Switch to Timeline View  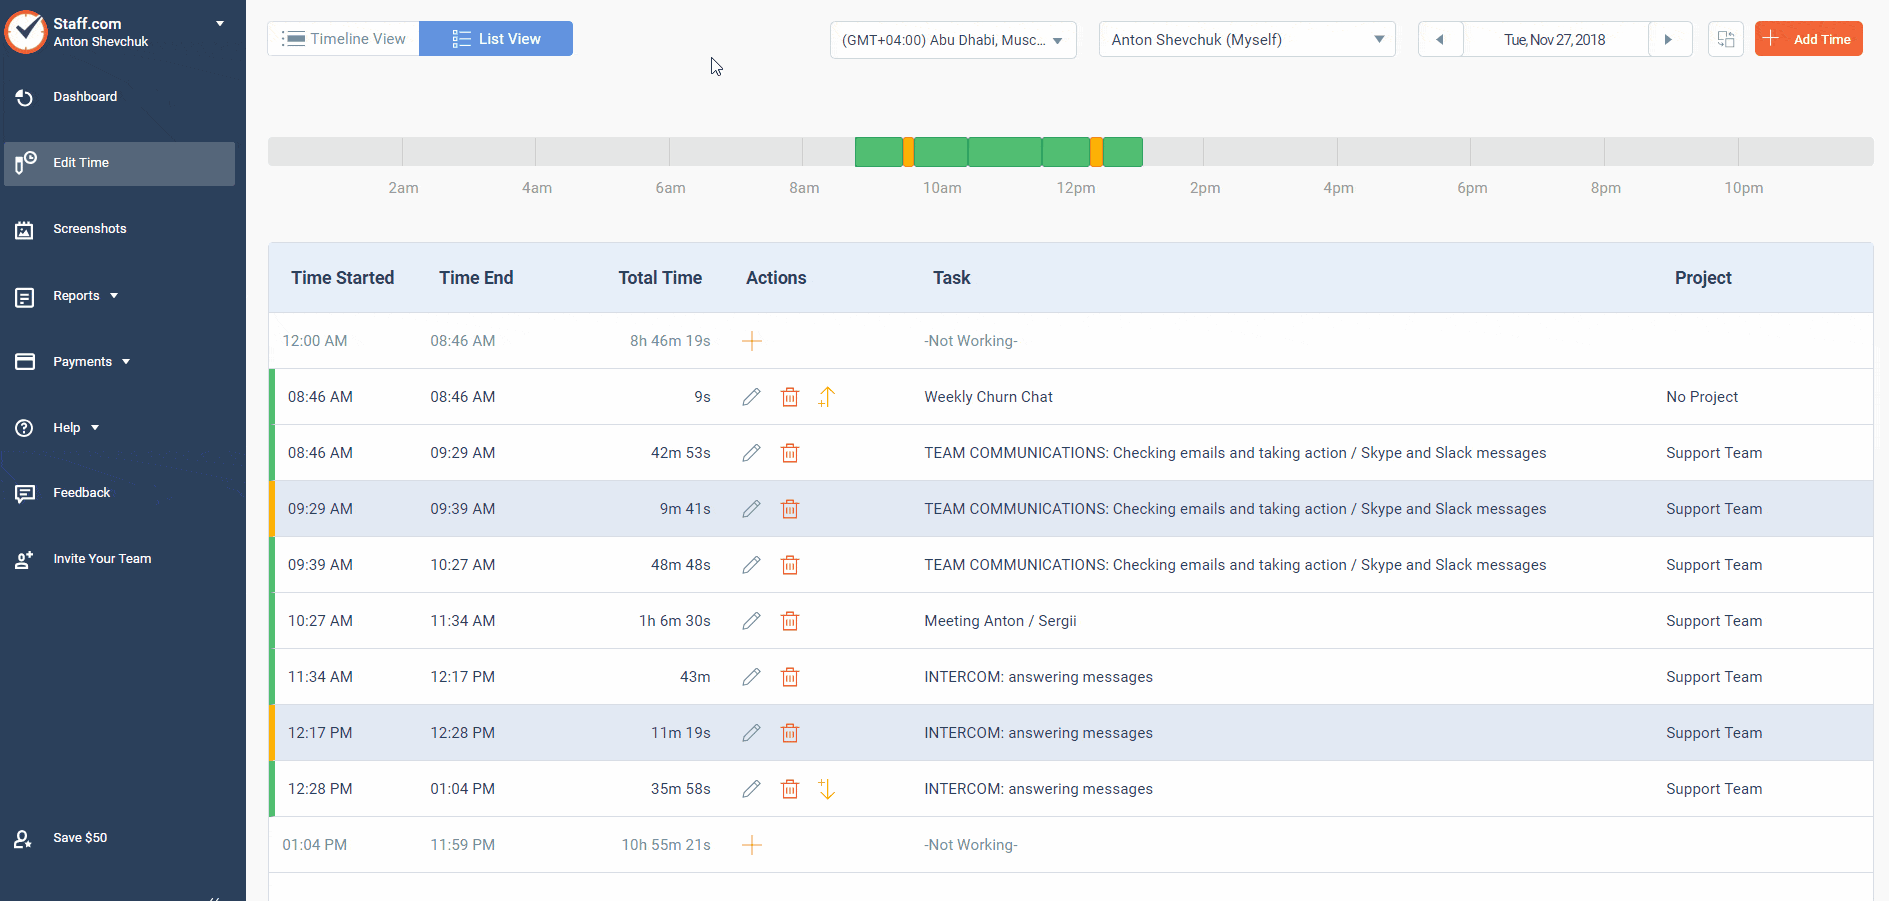click(344, 39)
